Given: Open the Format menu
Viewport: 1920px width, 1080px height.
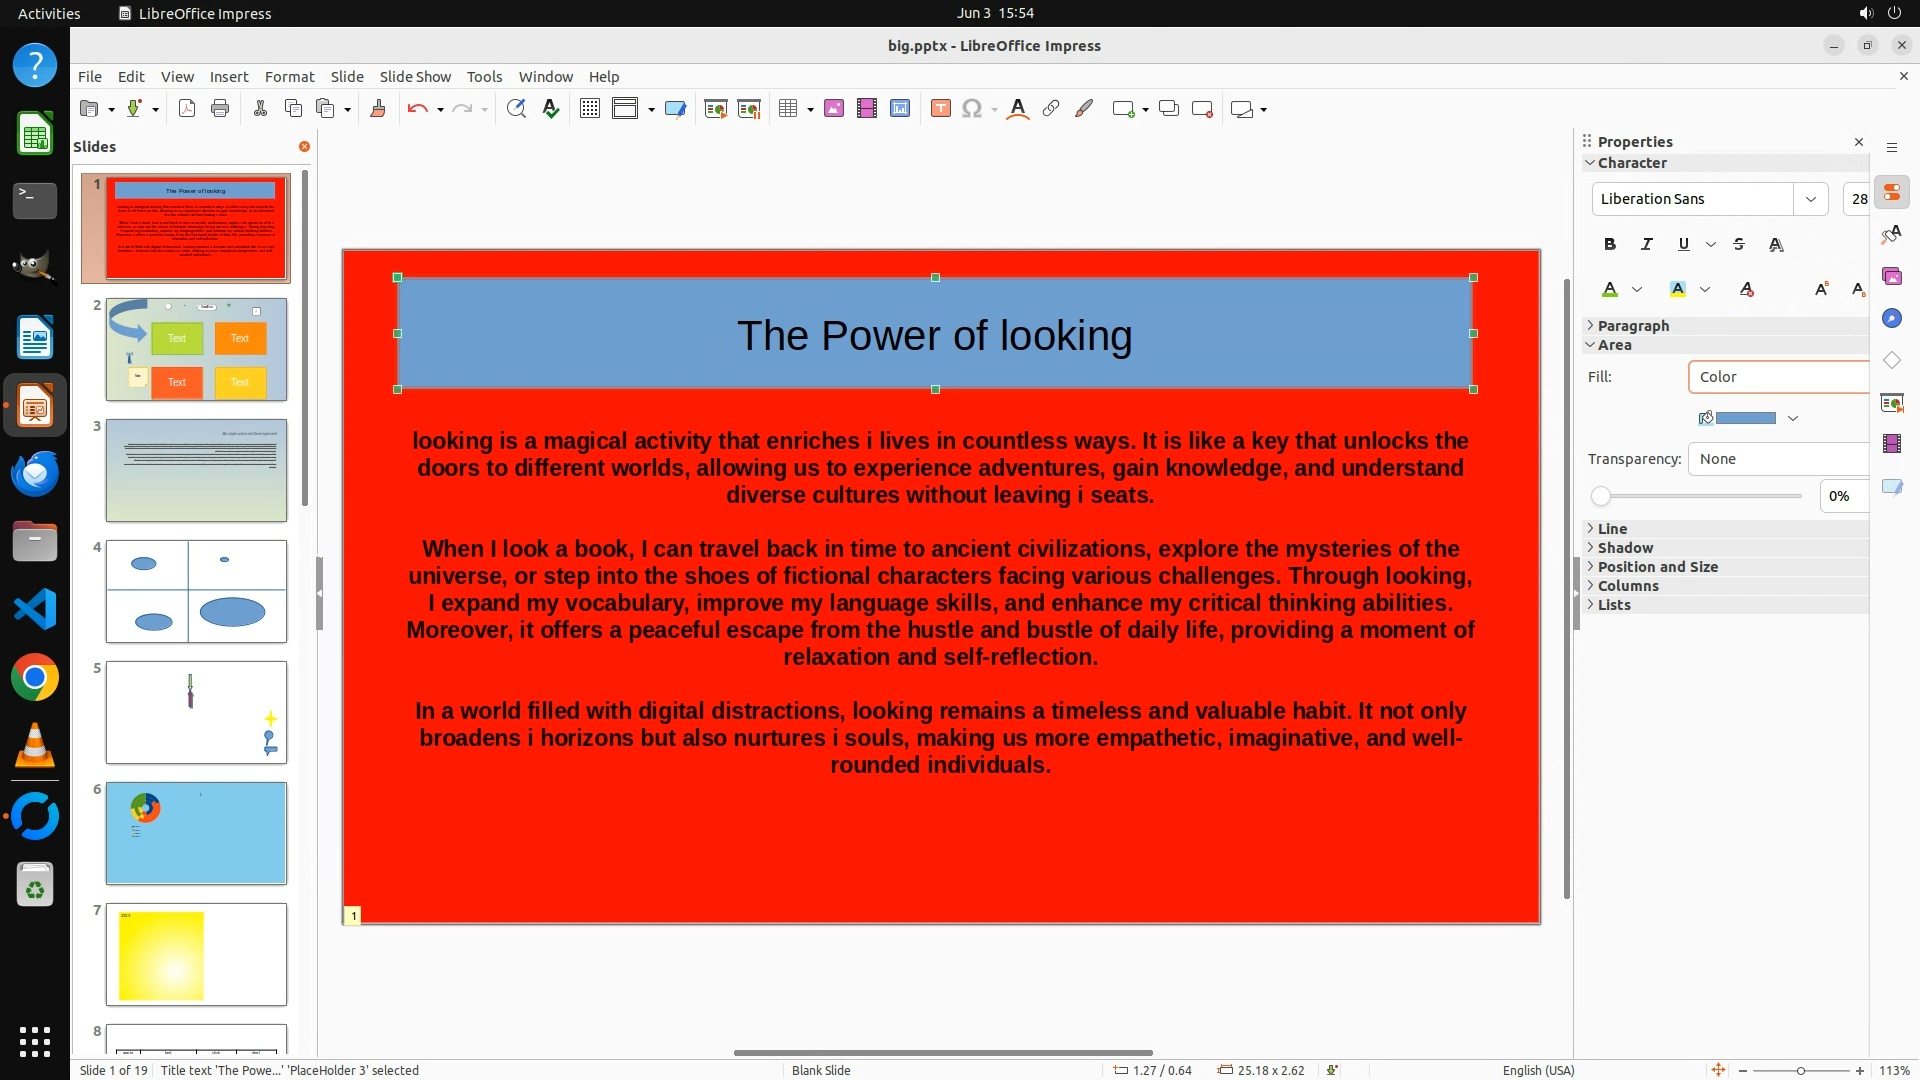Looking at the screenshot, I should coord(289,77).
